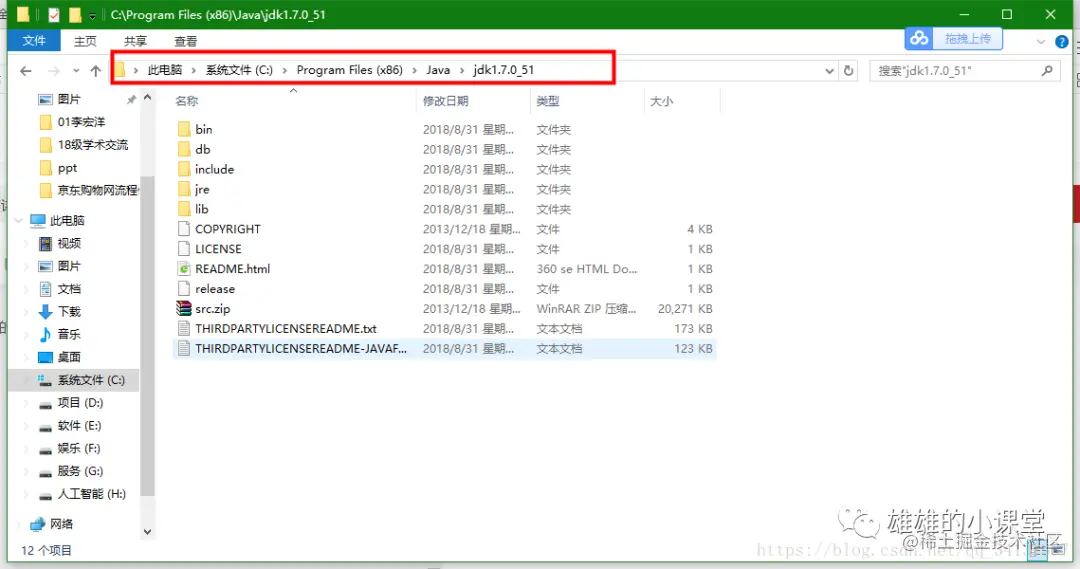Expand the 项目 (D:) drive node
The image size is (1080, 569).
coord(26,402)
